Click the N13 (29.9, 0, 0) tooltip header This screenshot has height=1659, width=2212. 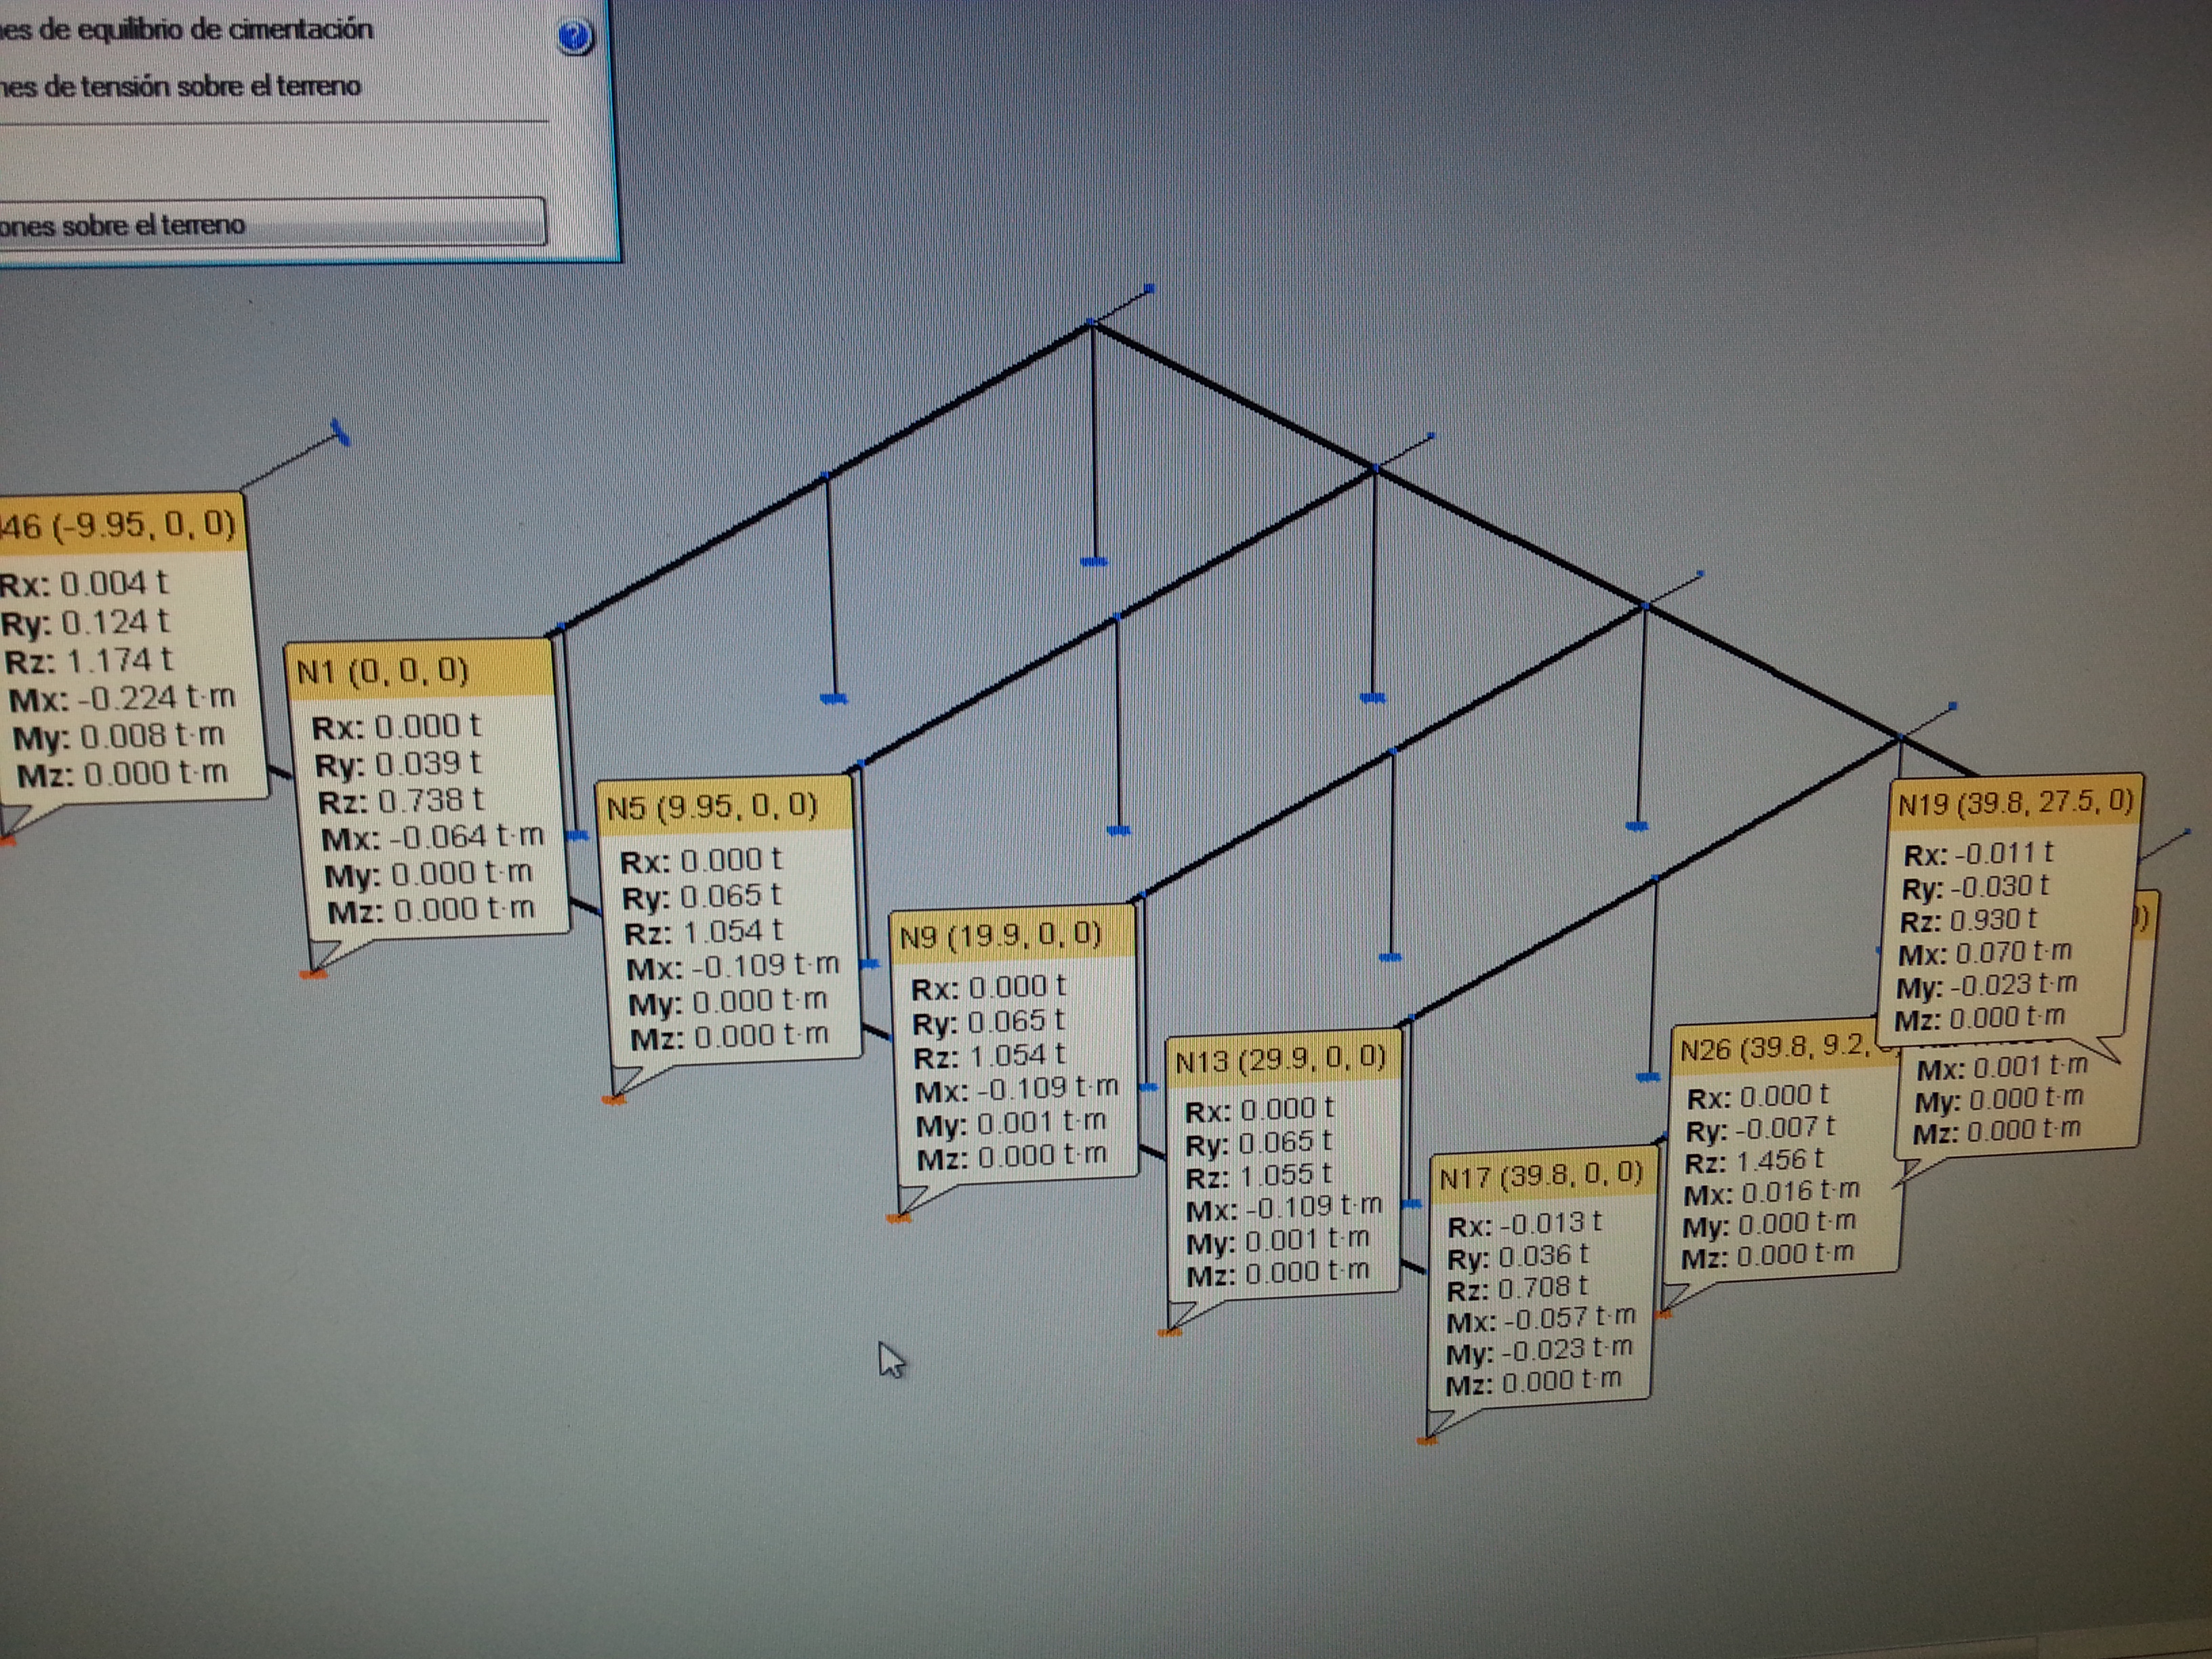tap(1282, 1060)
